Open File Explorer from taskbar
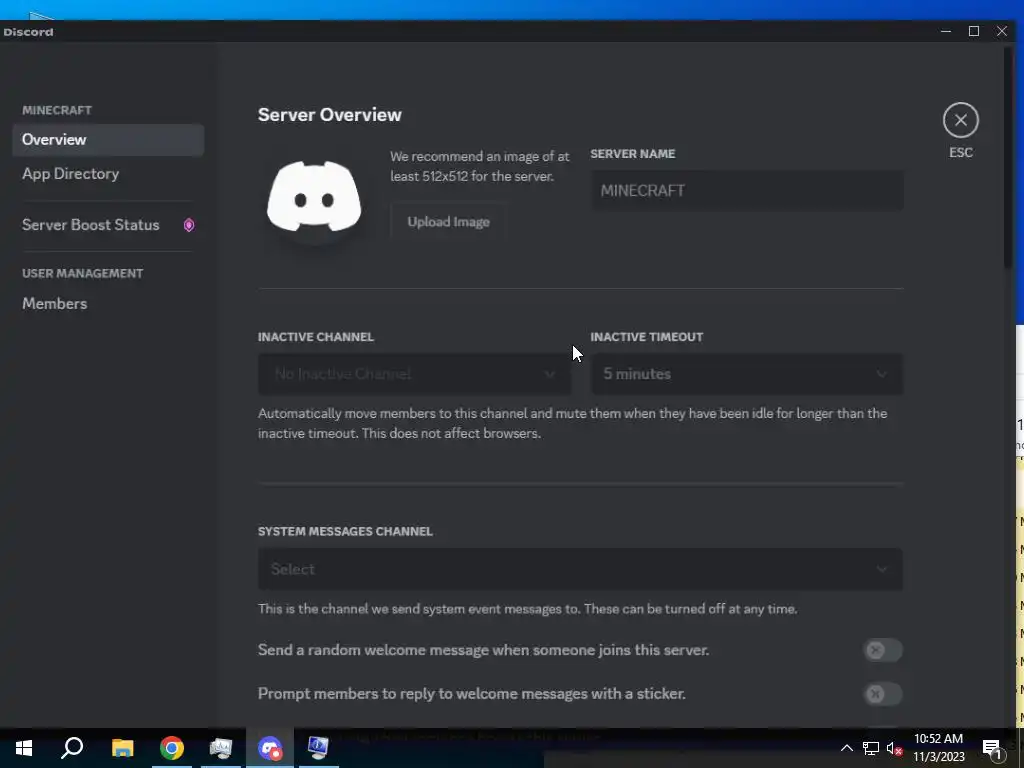1024x768 pixels. (122, 748)
